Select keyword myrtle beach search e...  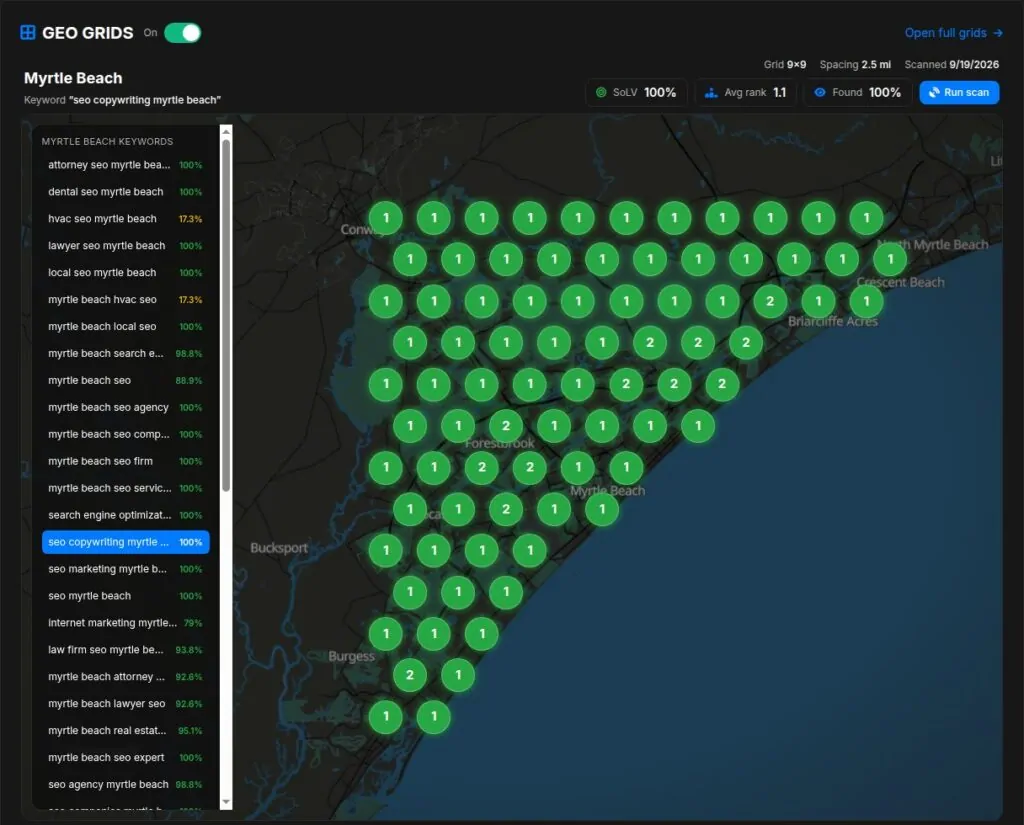click(x=125, y=353)
